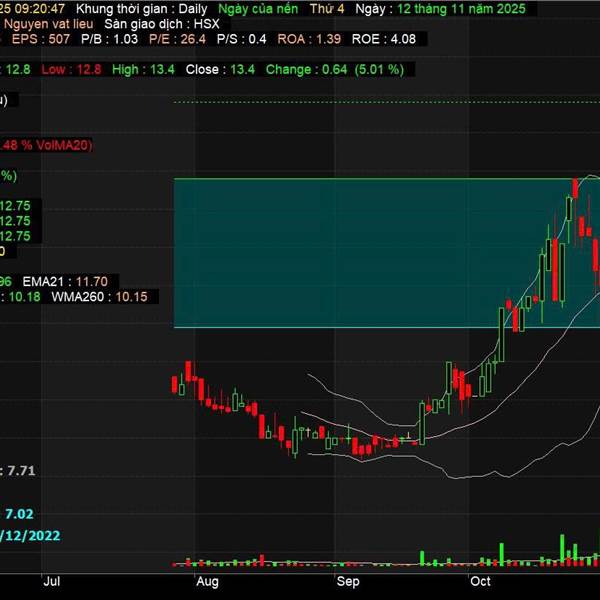The height and width of the screenshot is (600, 600).
Task: Select the 'Ngày của nến' text
Action: tap(258, 9)
